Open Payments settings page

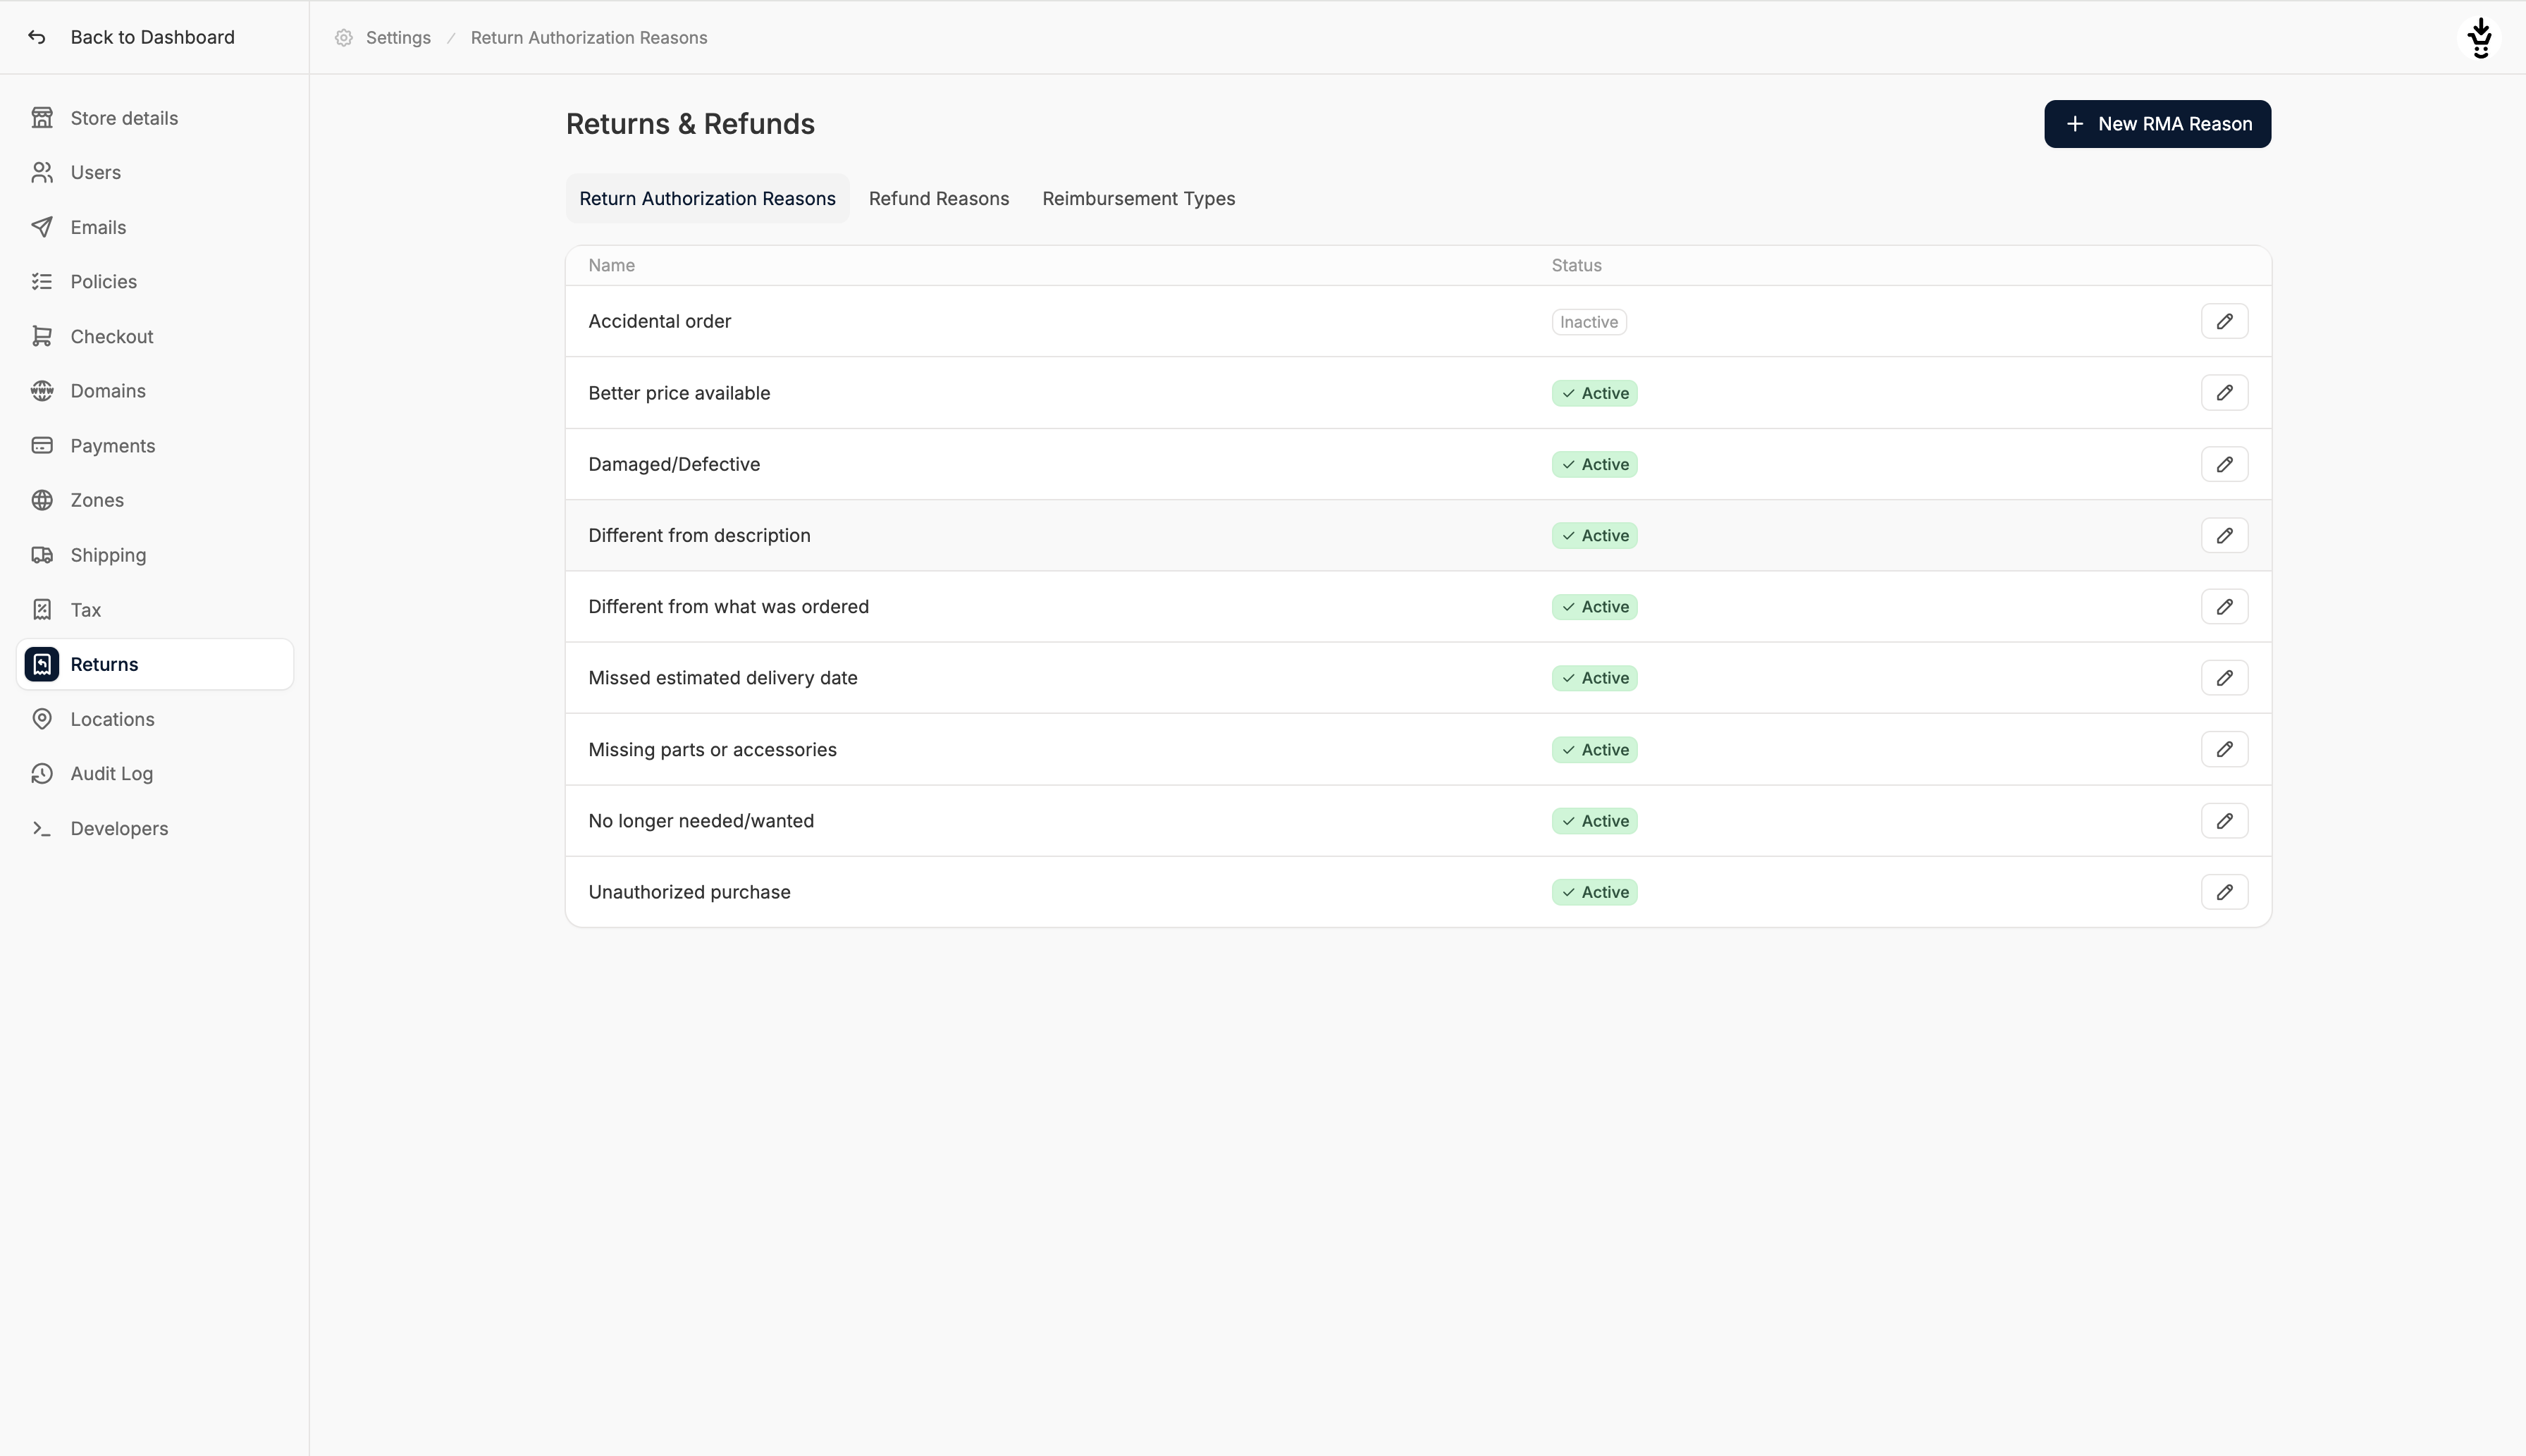pos(112,446)
